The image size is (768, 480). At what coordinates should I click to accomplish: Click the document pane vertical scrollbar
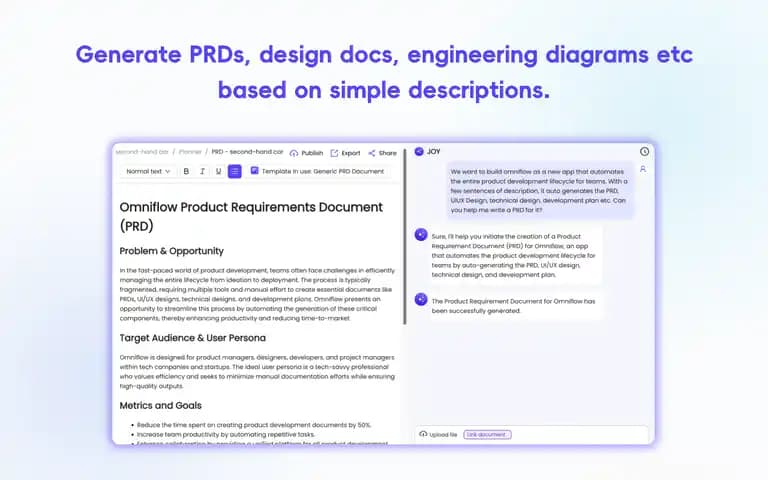pos(405,238)
